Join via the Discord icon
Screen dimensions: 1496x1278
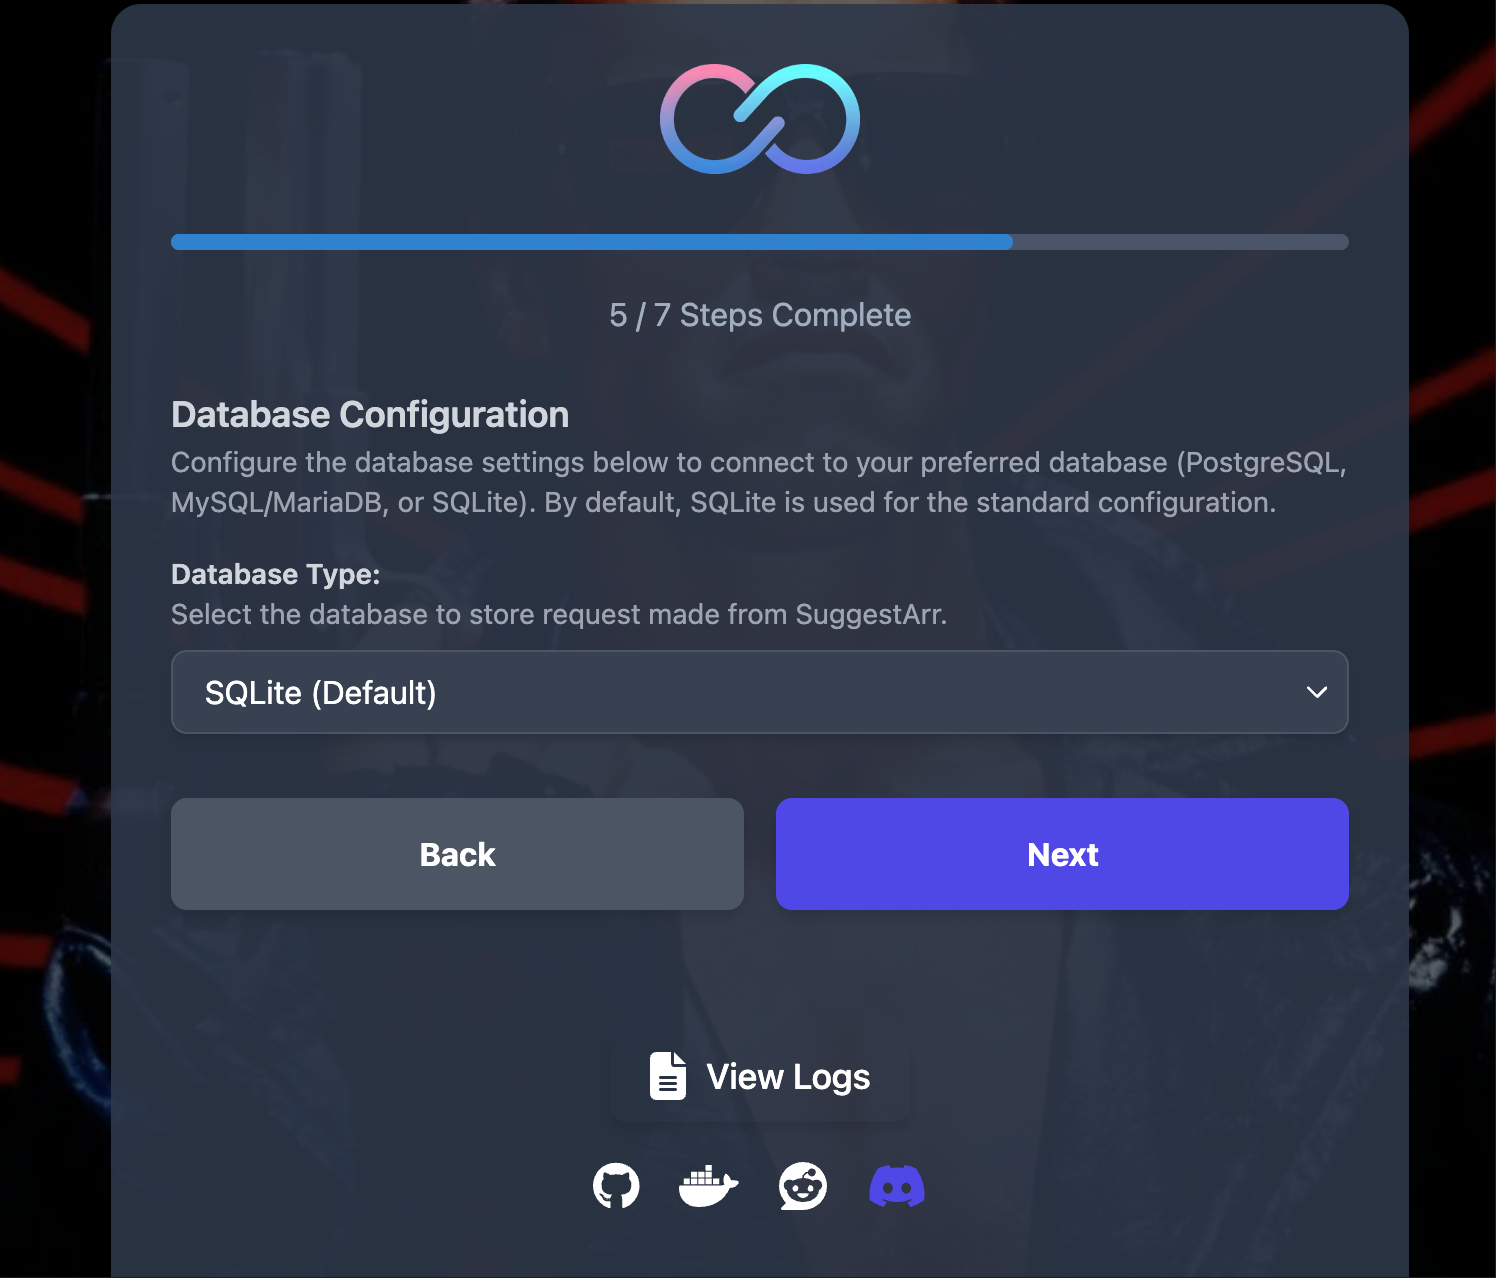[897, 1186]
